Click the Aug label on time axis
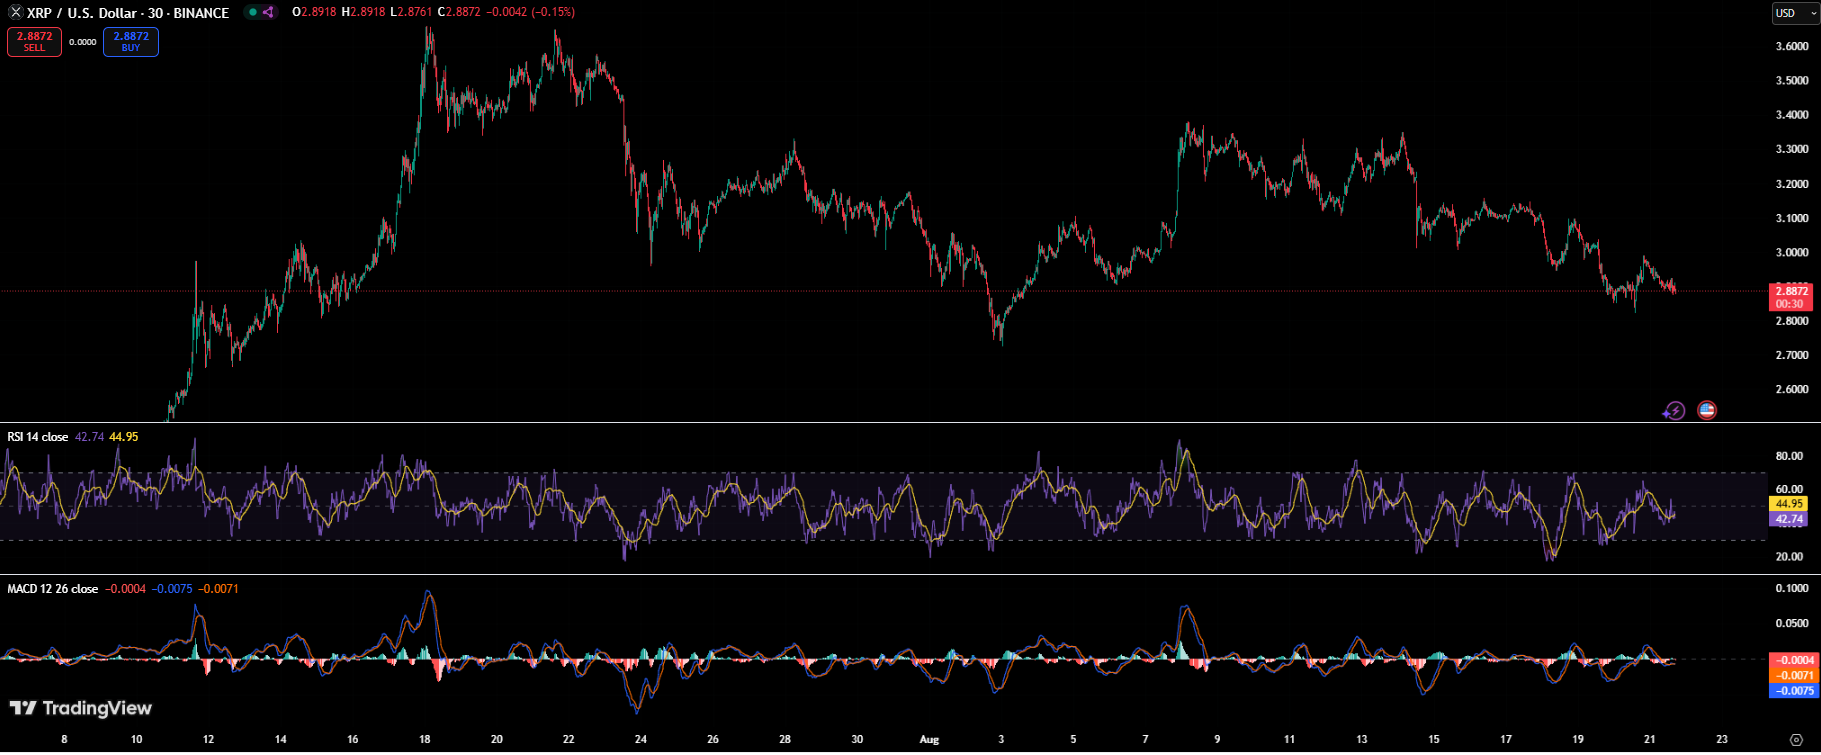The width and height of the screenshot is (1821, 755). 929,740
